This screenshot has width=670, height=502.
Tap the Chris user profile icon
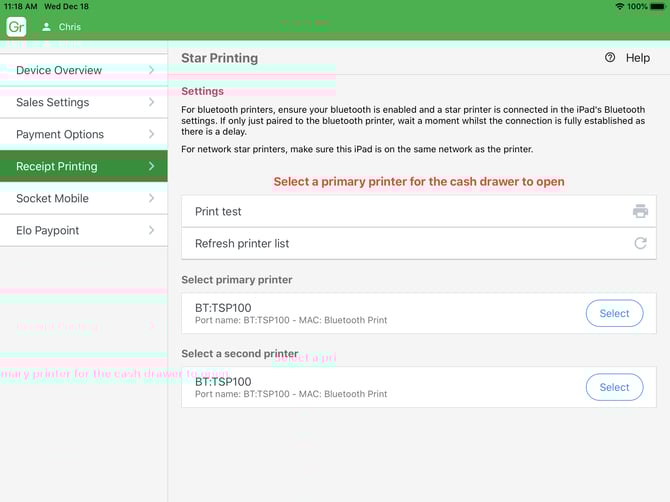[x=46, y=27]
